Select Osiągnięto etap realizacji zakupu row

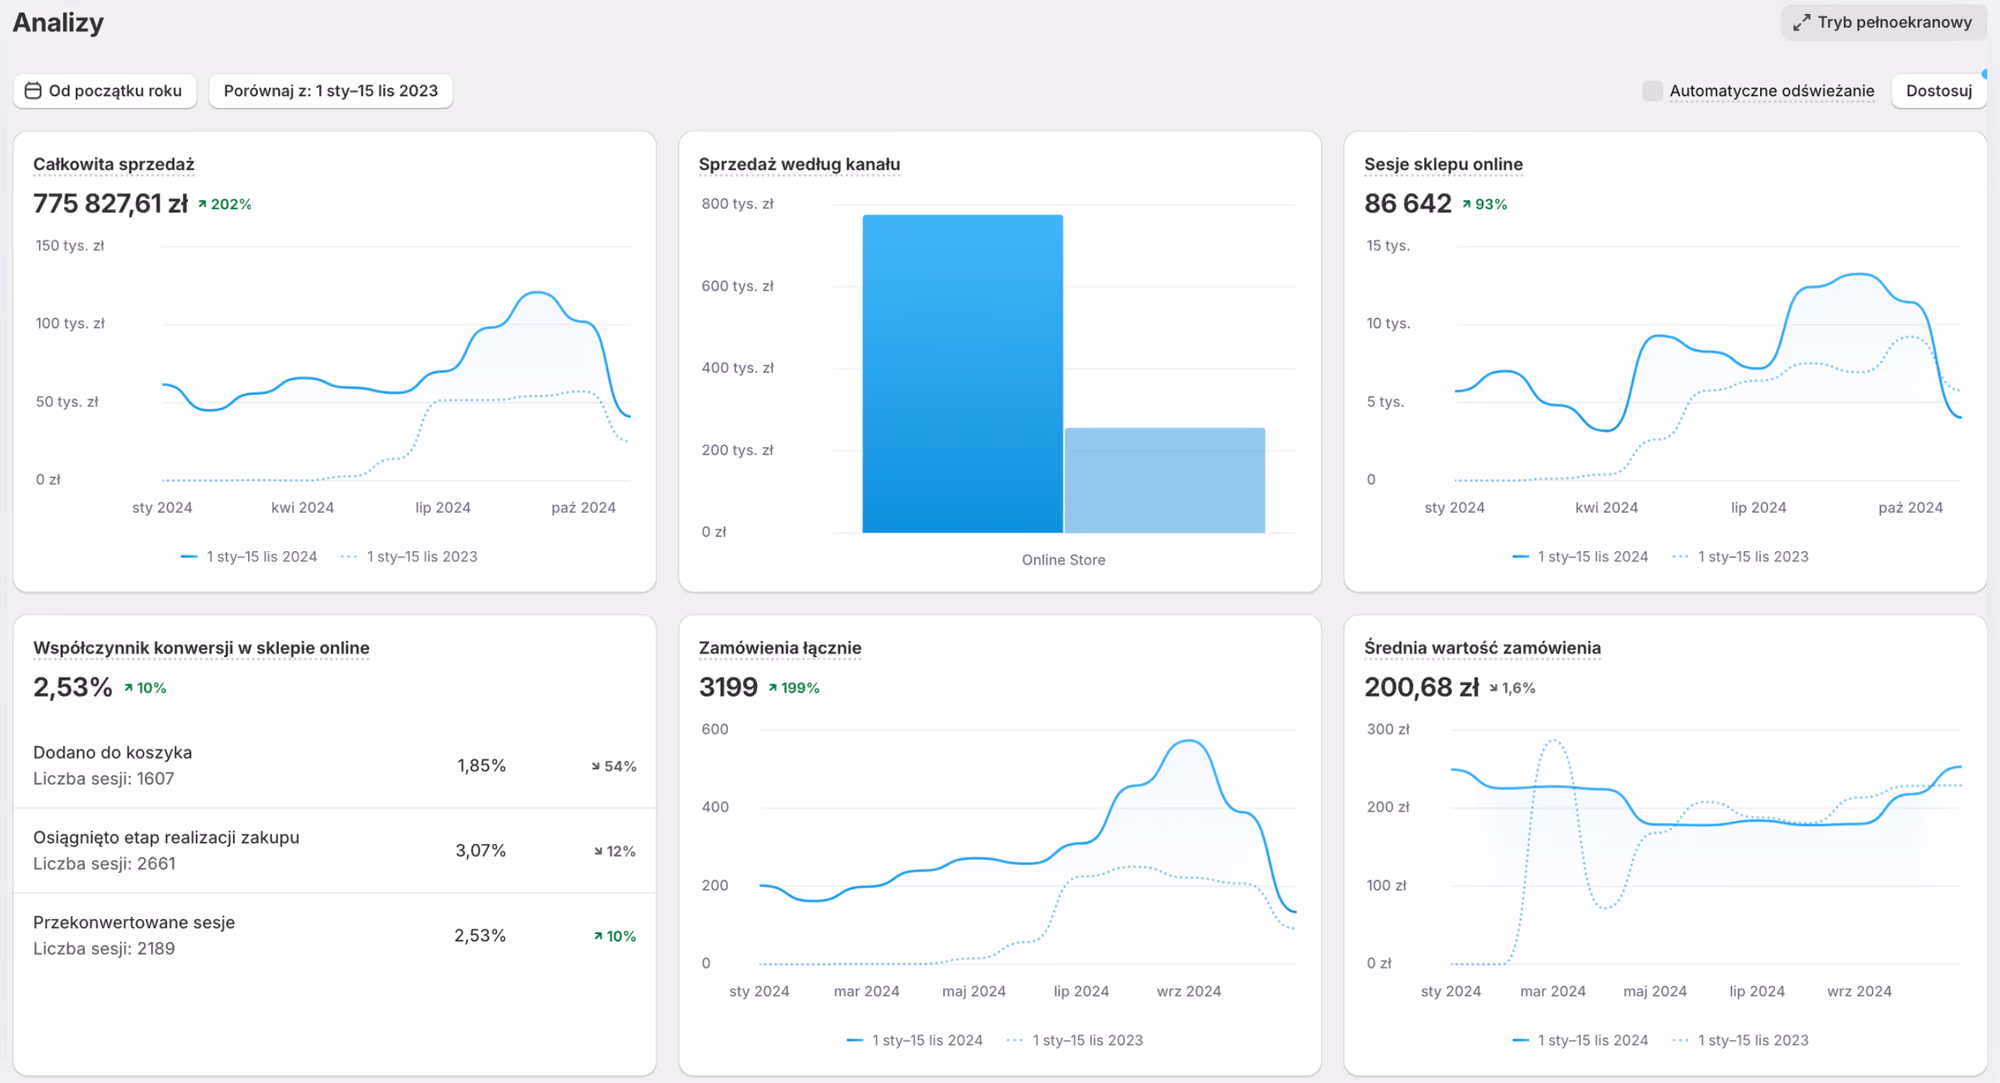(334, 850)
